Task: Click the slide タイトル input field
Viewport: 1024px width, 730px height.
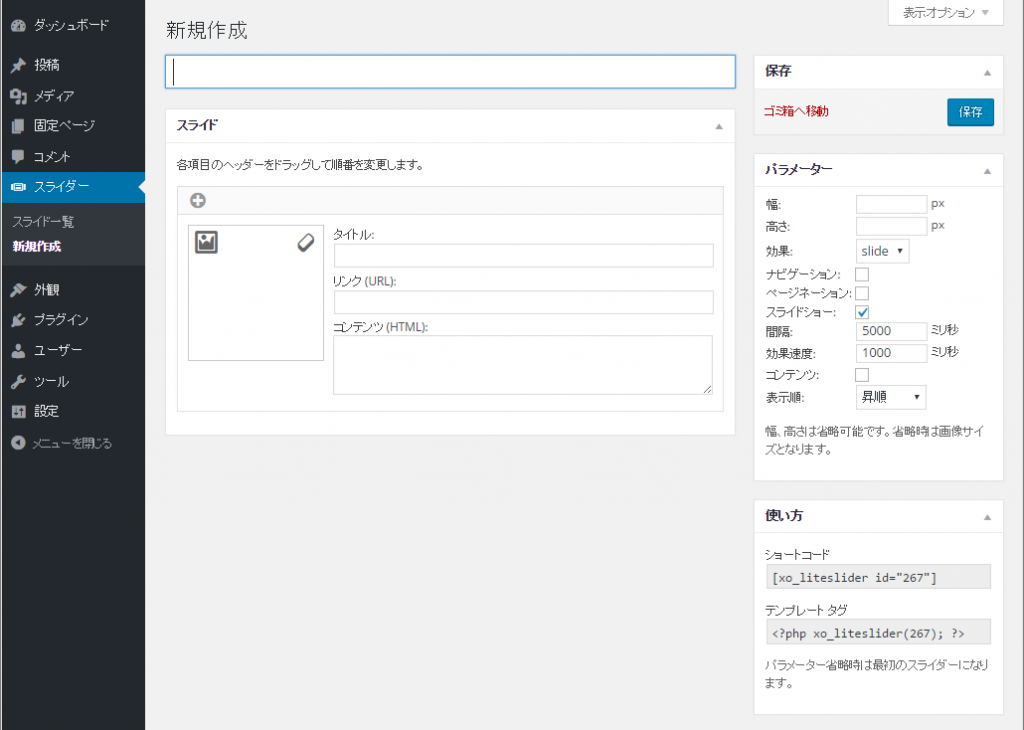Action: (x=523, y=256)
